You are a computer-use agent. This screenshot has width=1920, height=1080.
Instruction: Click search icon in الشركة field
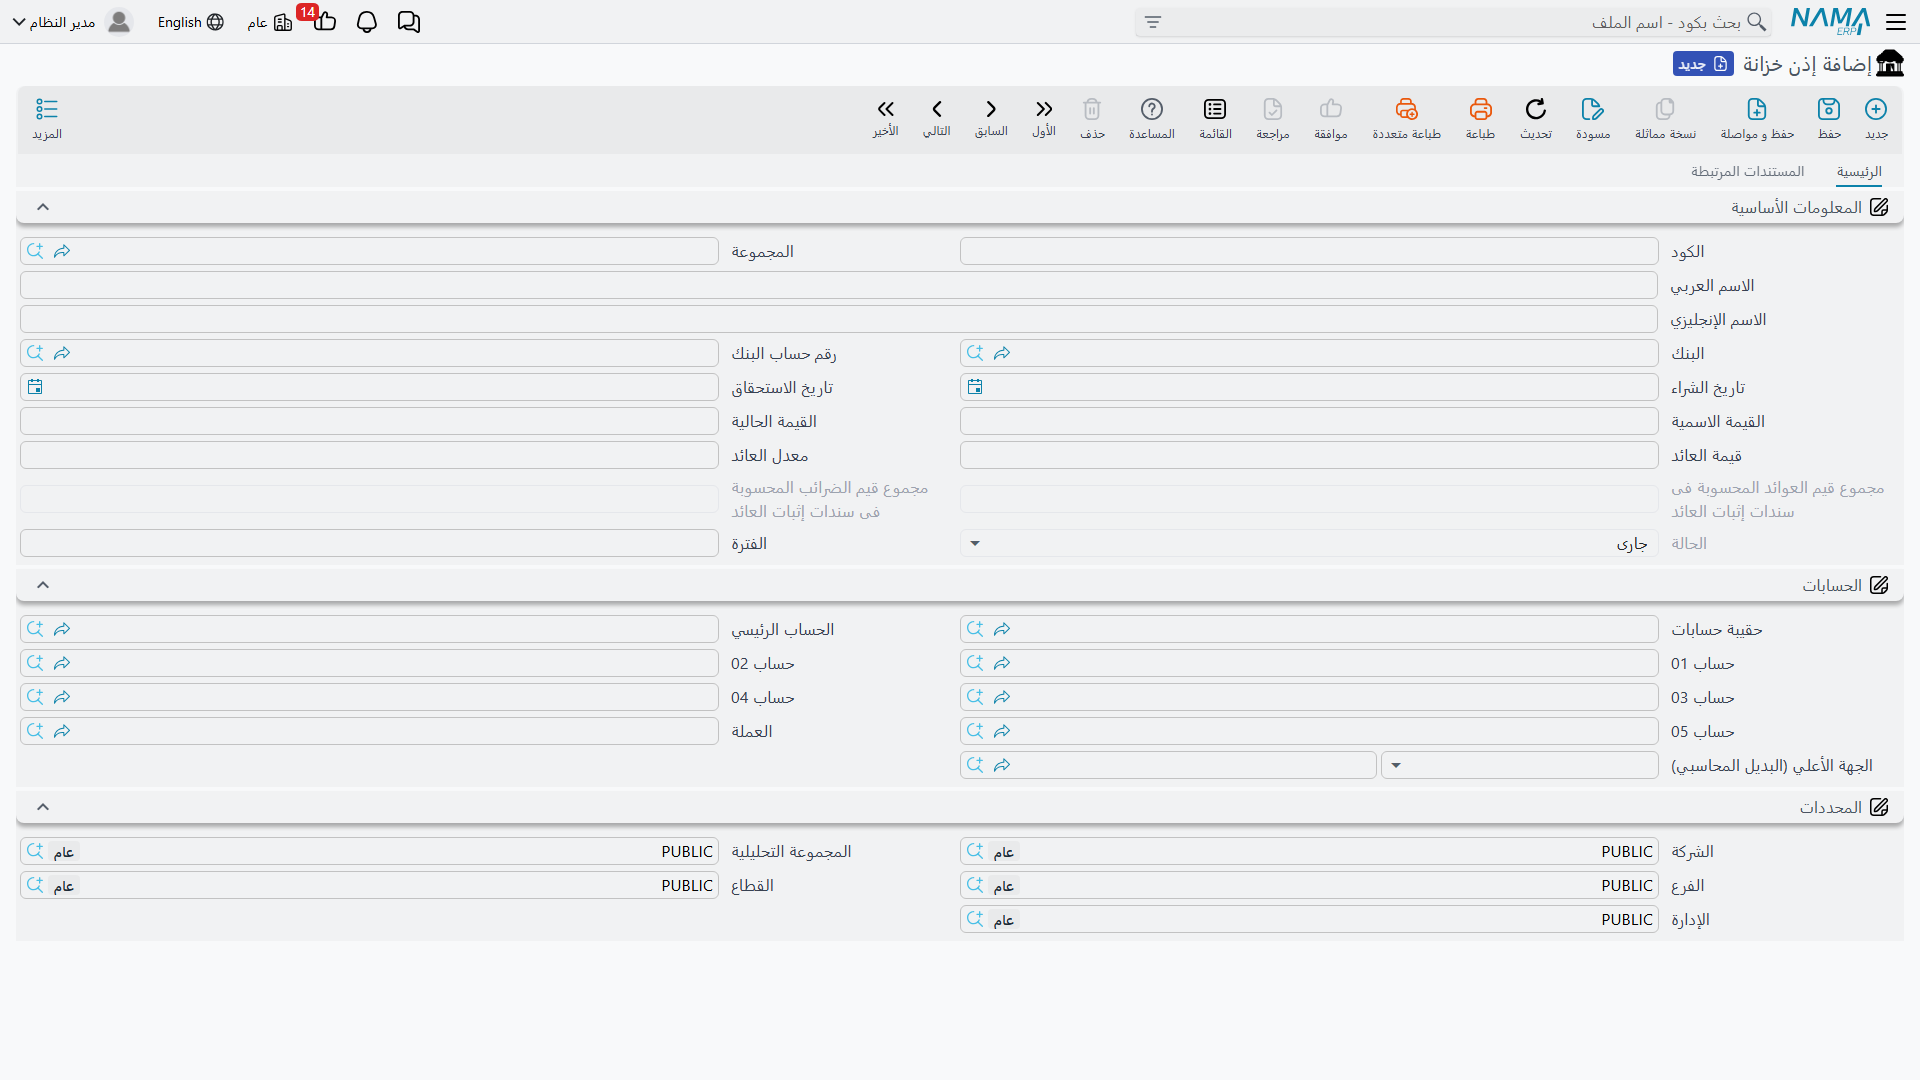(975, 851)
